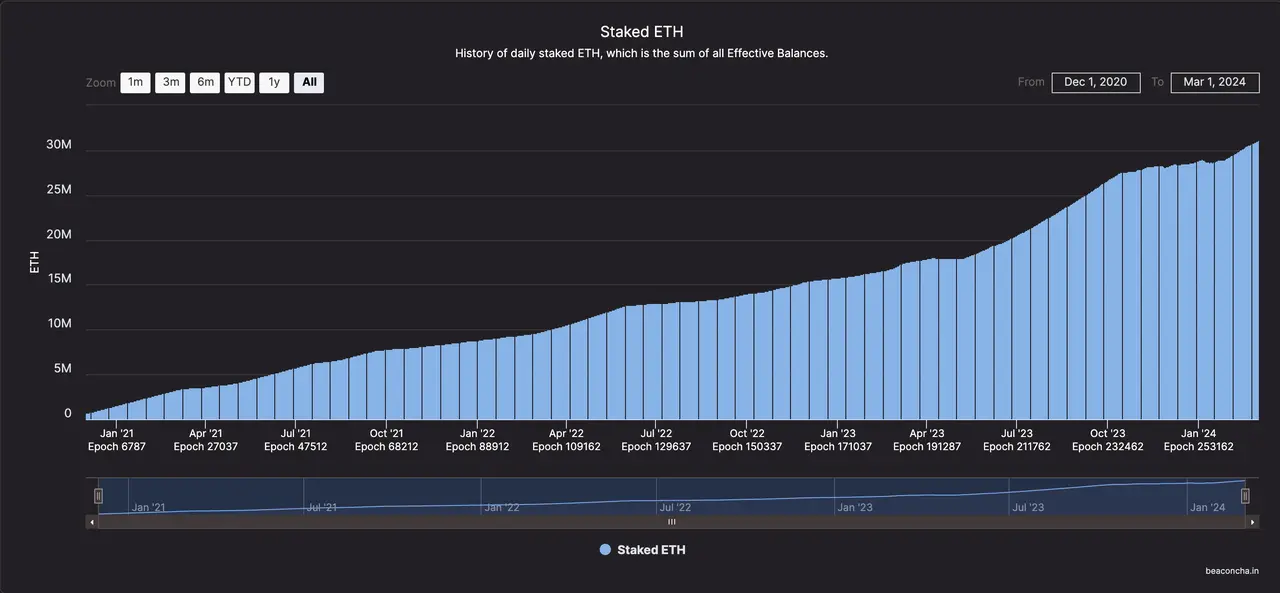Click the navigator's left range handle
This screenshot has width=1280, height=593.
coord(98,495)
